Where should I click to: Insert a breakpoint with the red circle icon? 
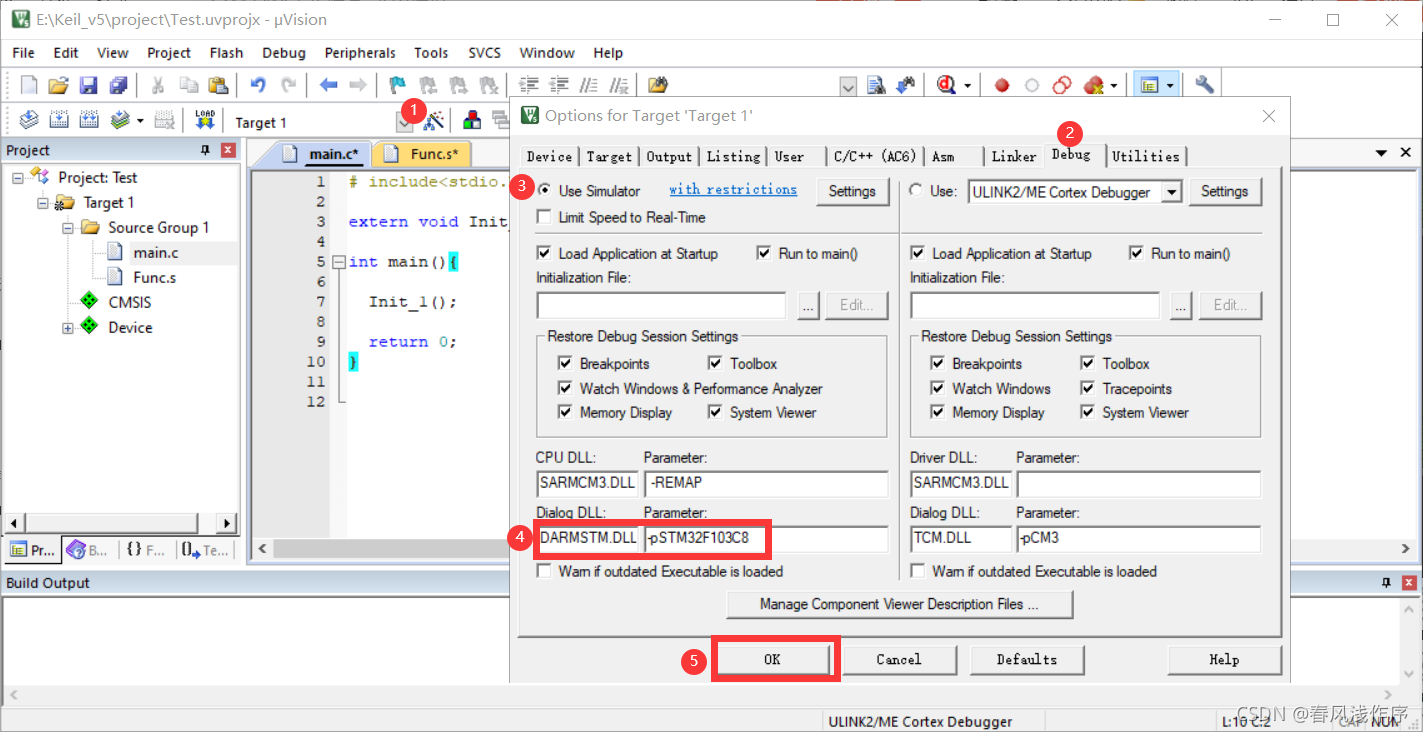pos(1002,85)
